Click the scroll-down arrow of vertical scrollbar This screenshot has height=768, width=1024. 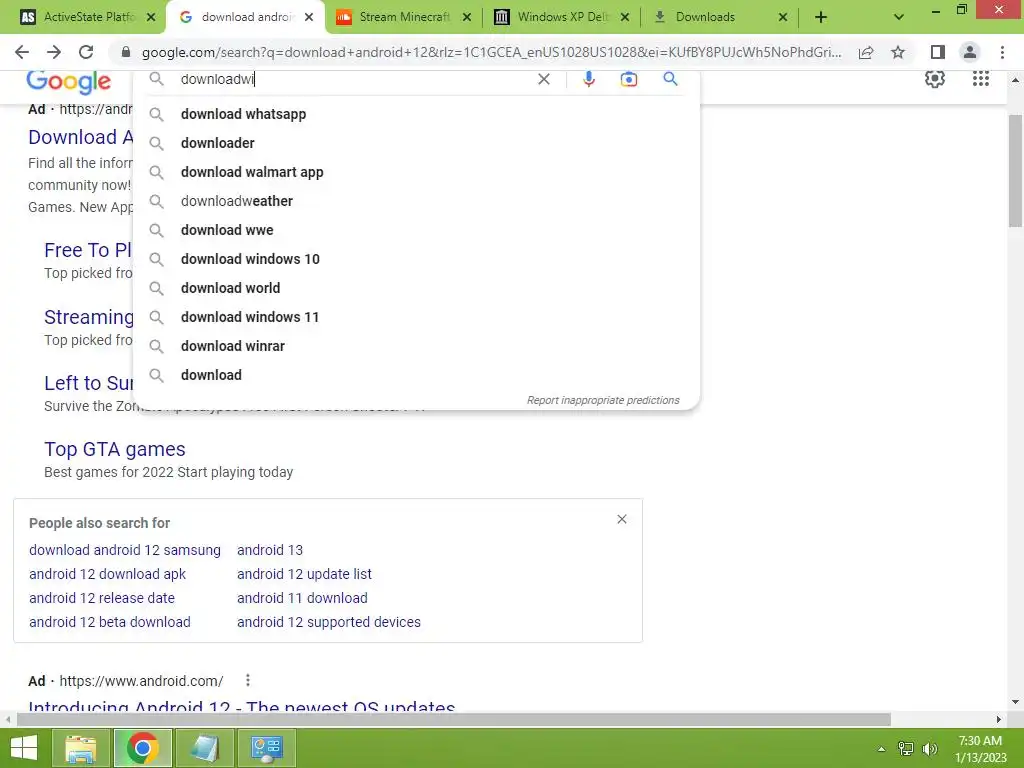pyautogui.click(x=1015, y=703)
